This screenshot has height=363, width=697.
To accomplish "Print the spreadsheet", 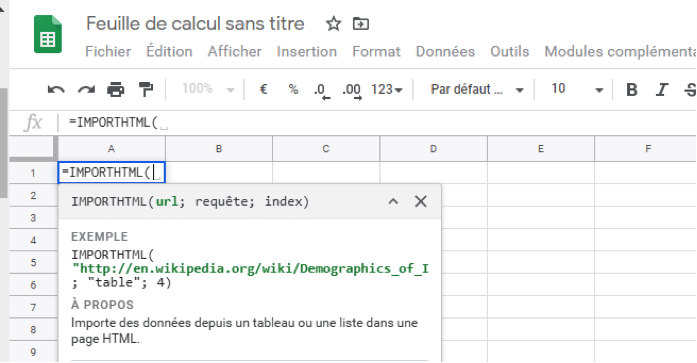I will click(116, 90).
